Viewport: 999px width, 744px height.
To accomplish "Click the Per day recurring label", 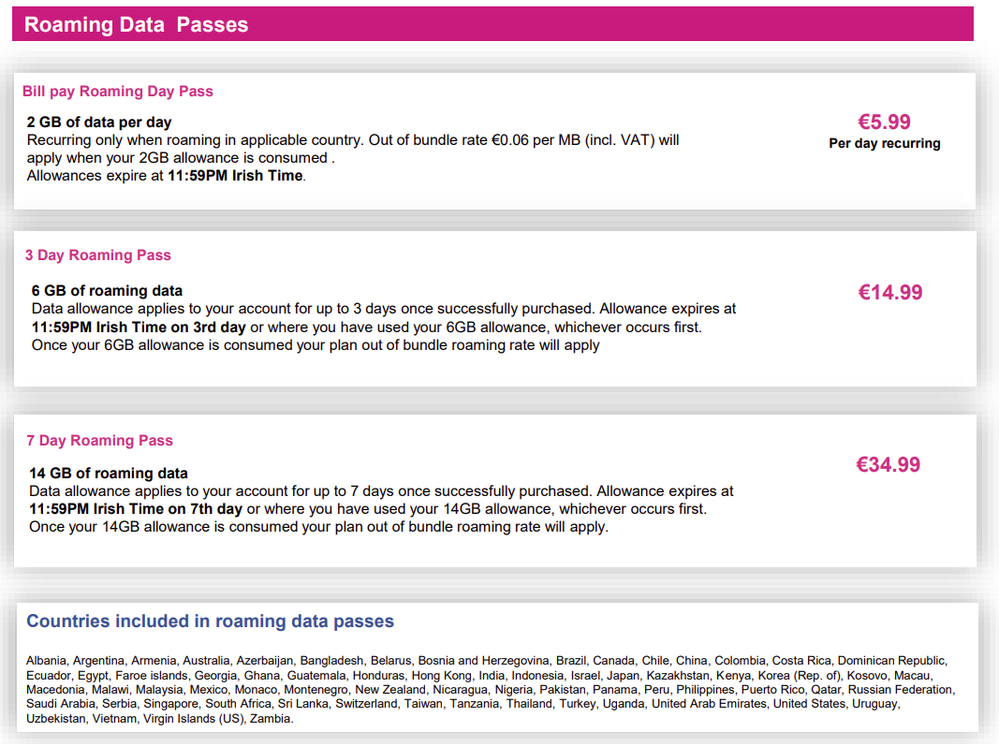I will tap(884, 143).
